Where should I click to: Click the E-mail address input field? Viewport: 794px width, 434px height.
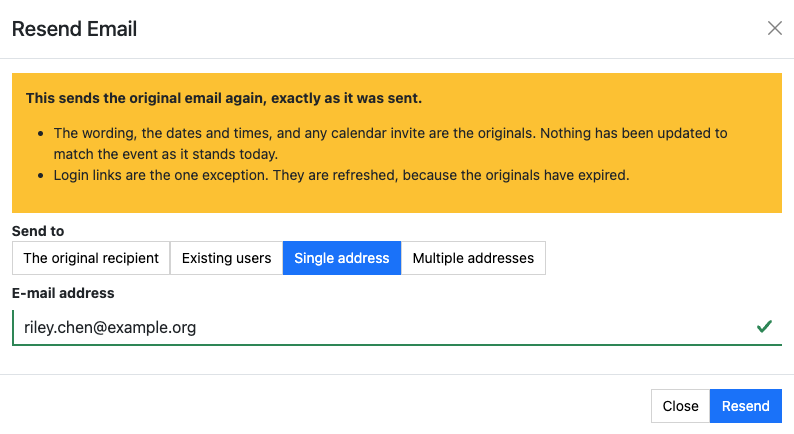tap(397, 328)
